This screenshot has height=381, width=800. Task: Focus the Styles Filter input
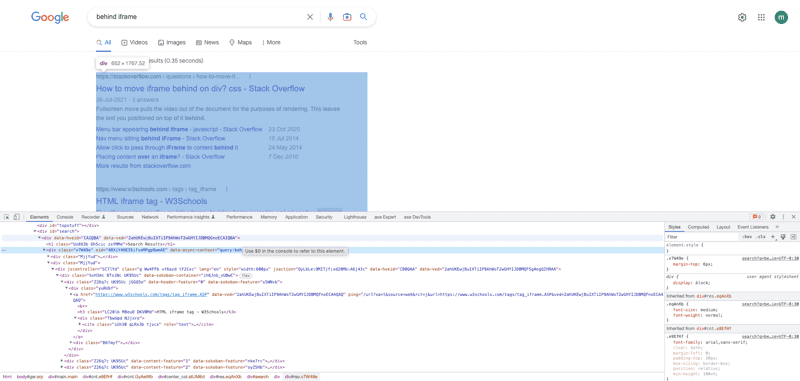(x=703, y=237)
